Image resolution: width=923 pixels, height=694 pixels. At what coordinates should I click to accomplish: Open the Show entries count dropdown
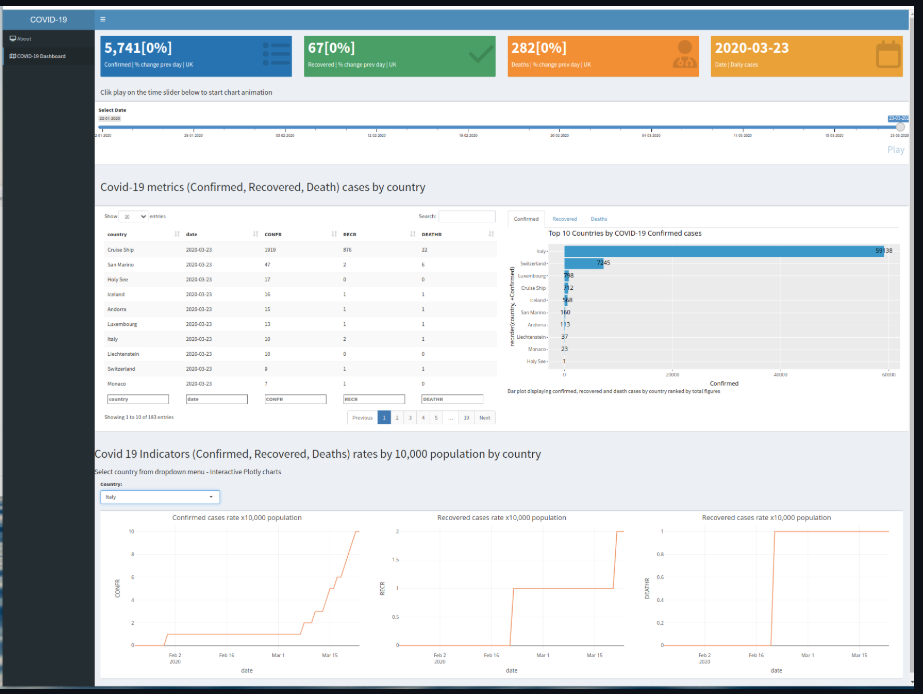click(x=133, y=216)
